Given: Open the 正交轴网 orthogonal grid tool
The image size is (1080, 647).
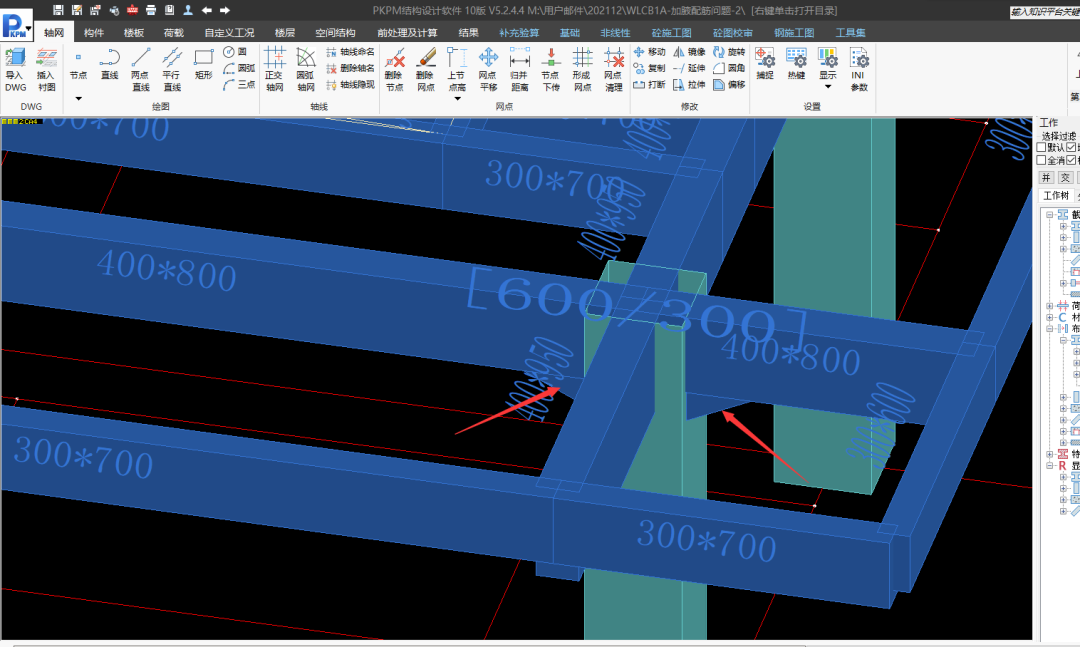Looking at the screenshot, I should (x=274, y=69).
